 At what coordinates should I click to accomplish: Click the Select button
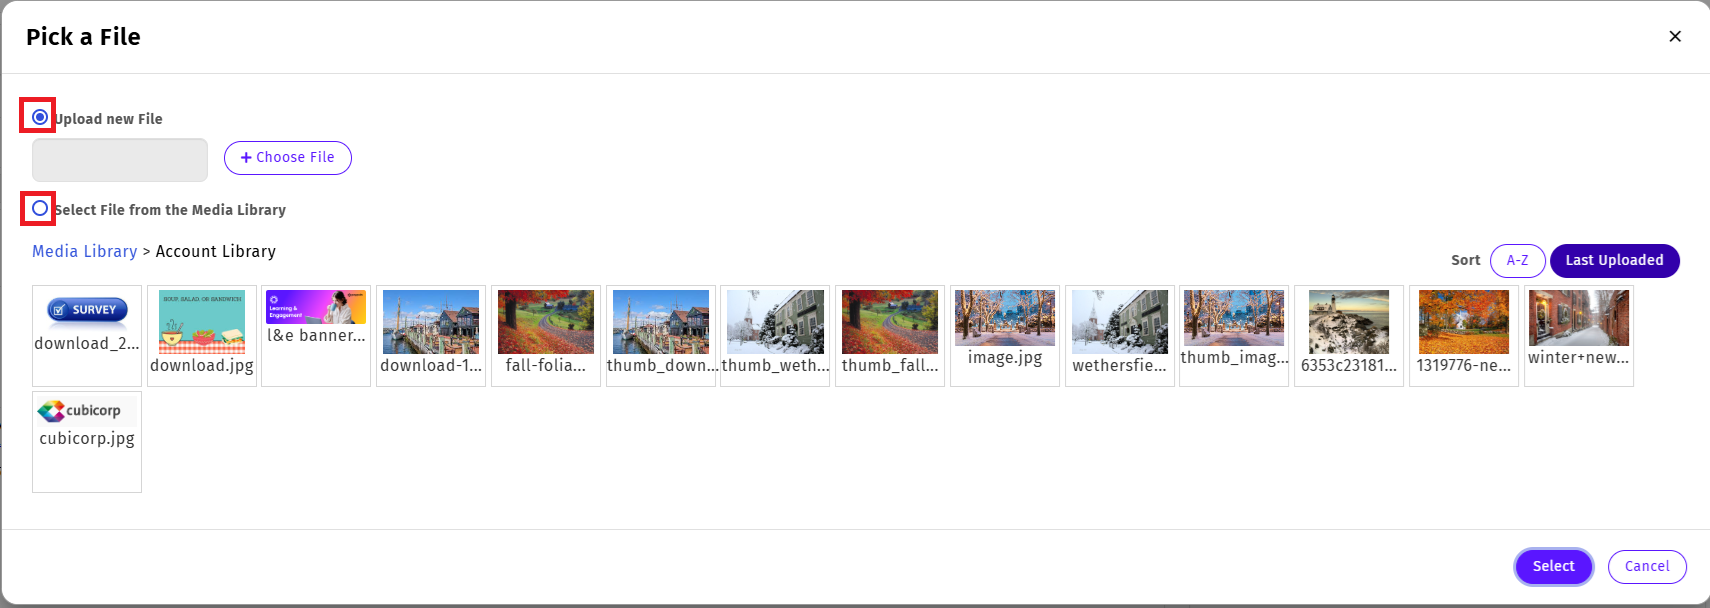coord(1554,567)
